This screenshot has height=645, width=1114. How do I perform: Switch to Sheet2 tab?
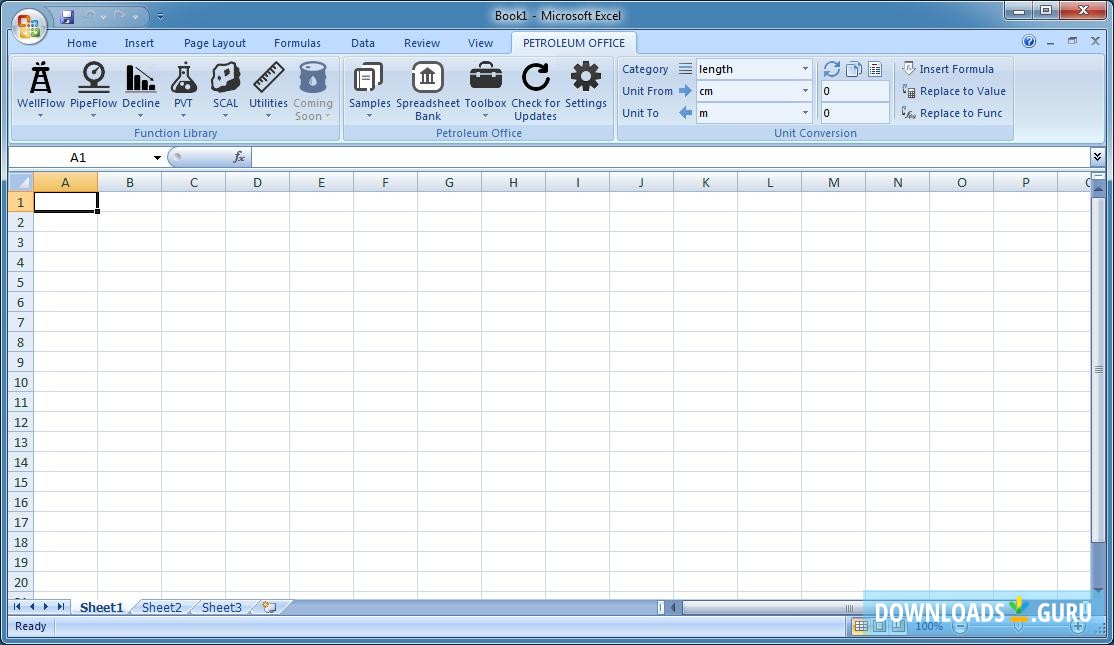click(x=161, y=607)
